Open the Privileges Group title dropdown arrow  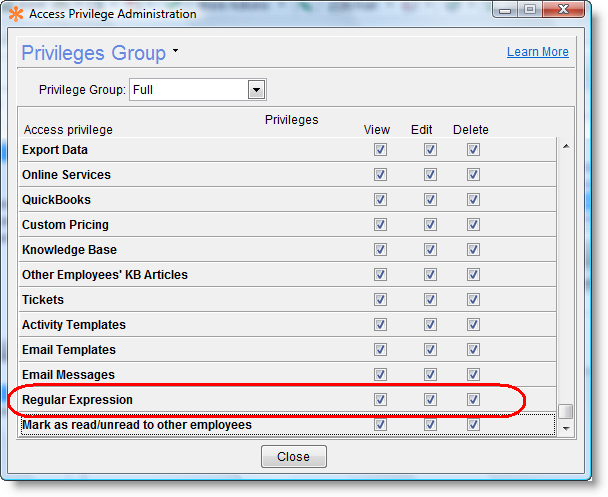coord(176,50)
